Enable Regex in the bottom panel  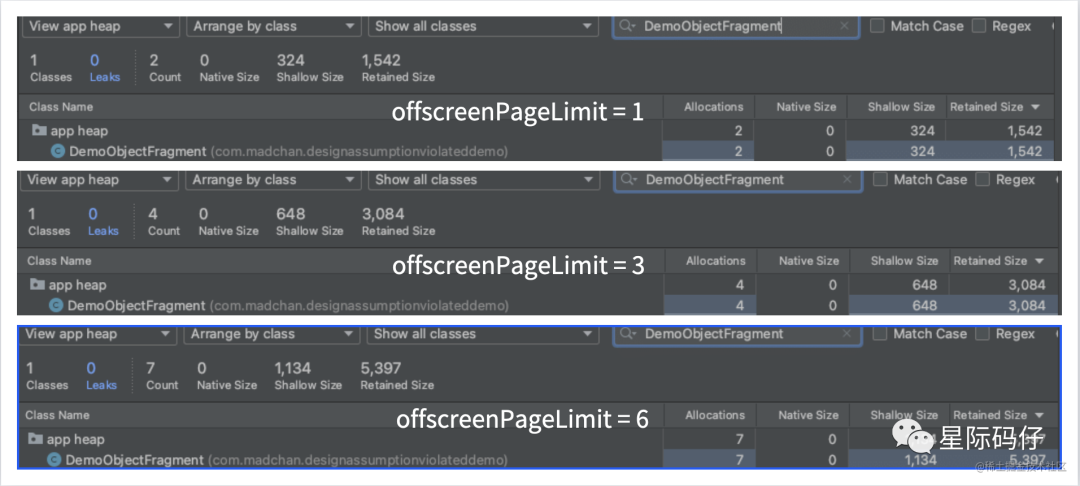[x=982, y=334]
